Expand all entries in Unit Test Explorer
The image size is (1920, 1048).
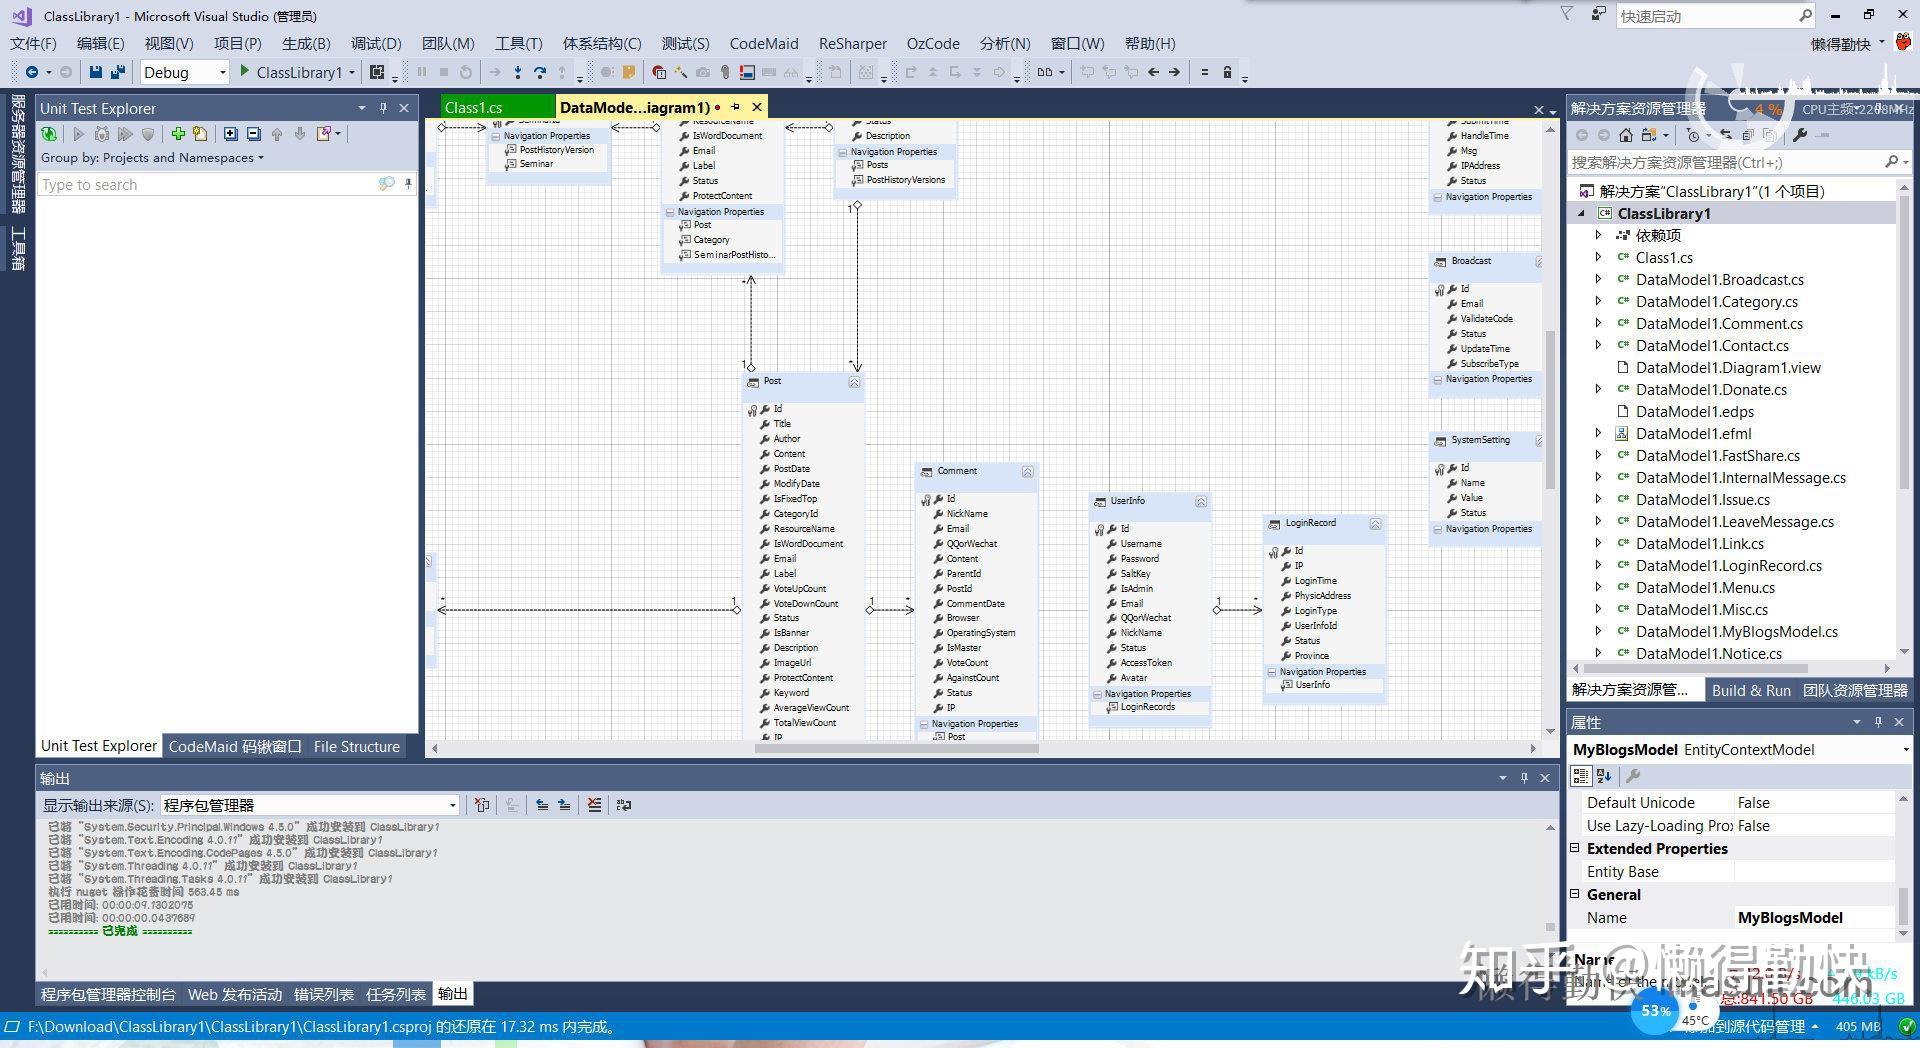(232, 133)
